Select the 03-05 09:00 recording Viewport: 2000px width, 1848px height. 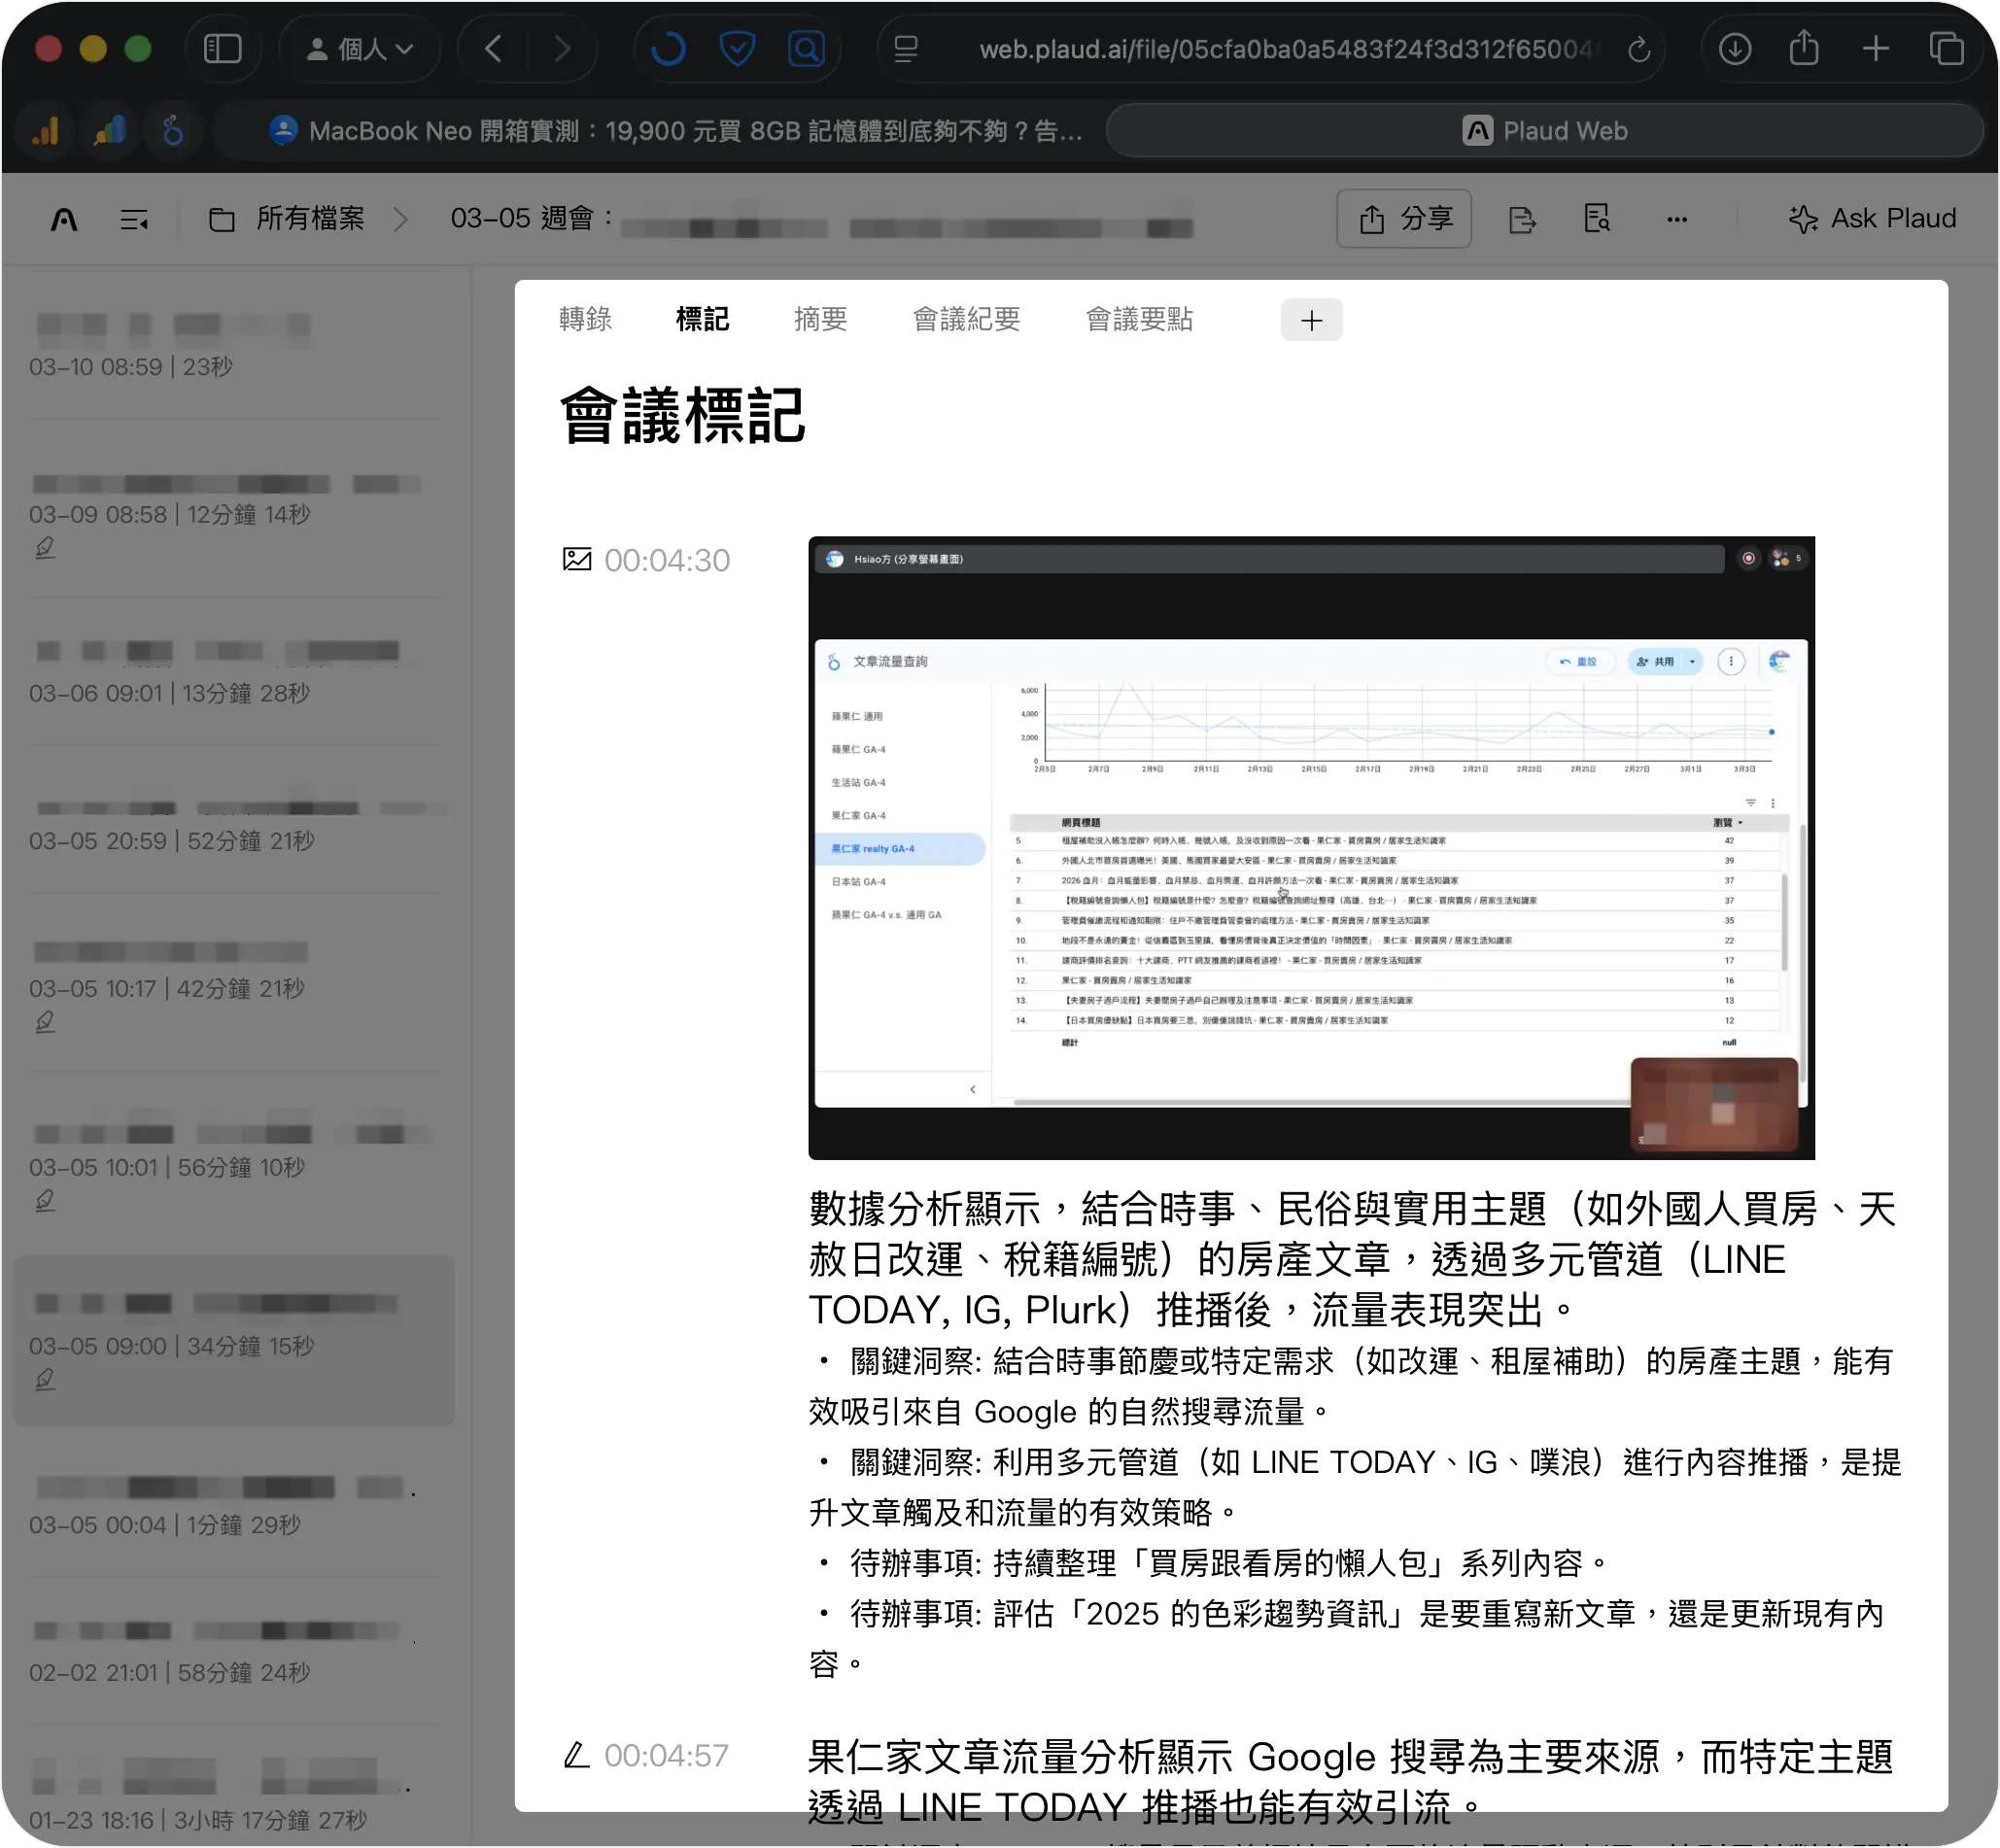(x=236, y=1340)
